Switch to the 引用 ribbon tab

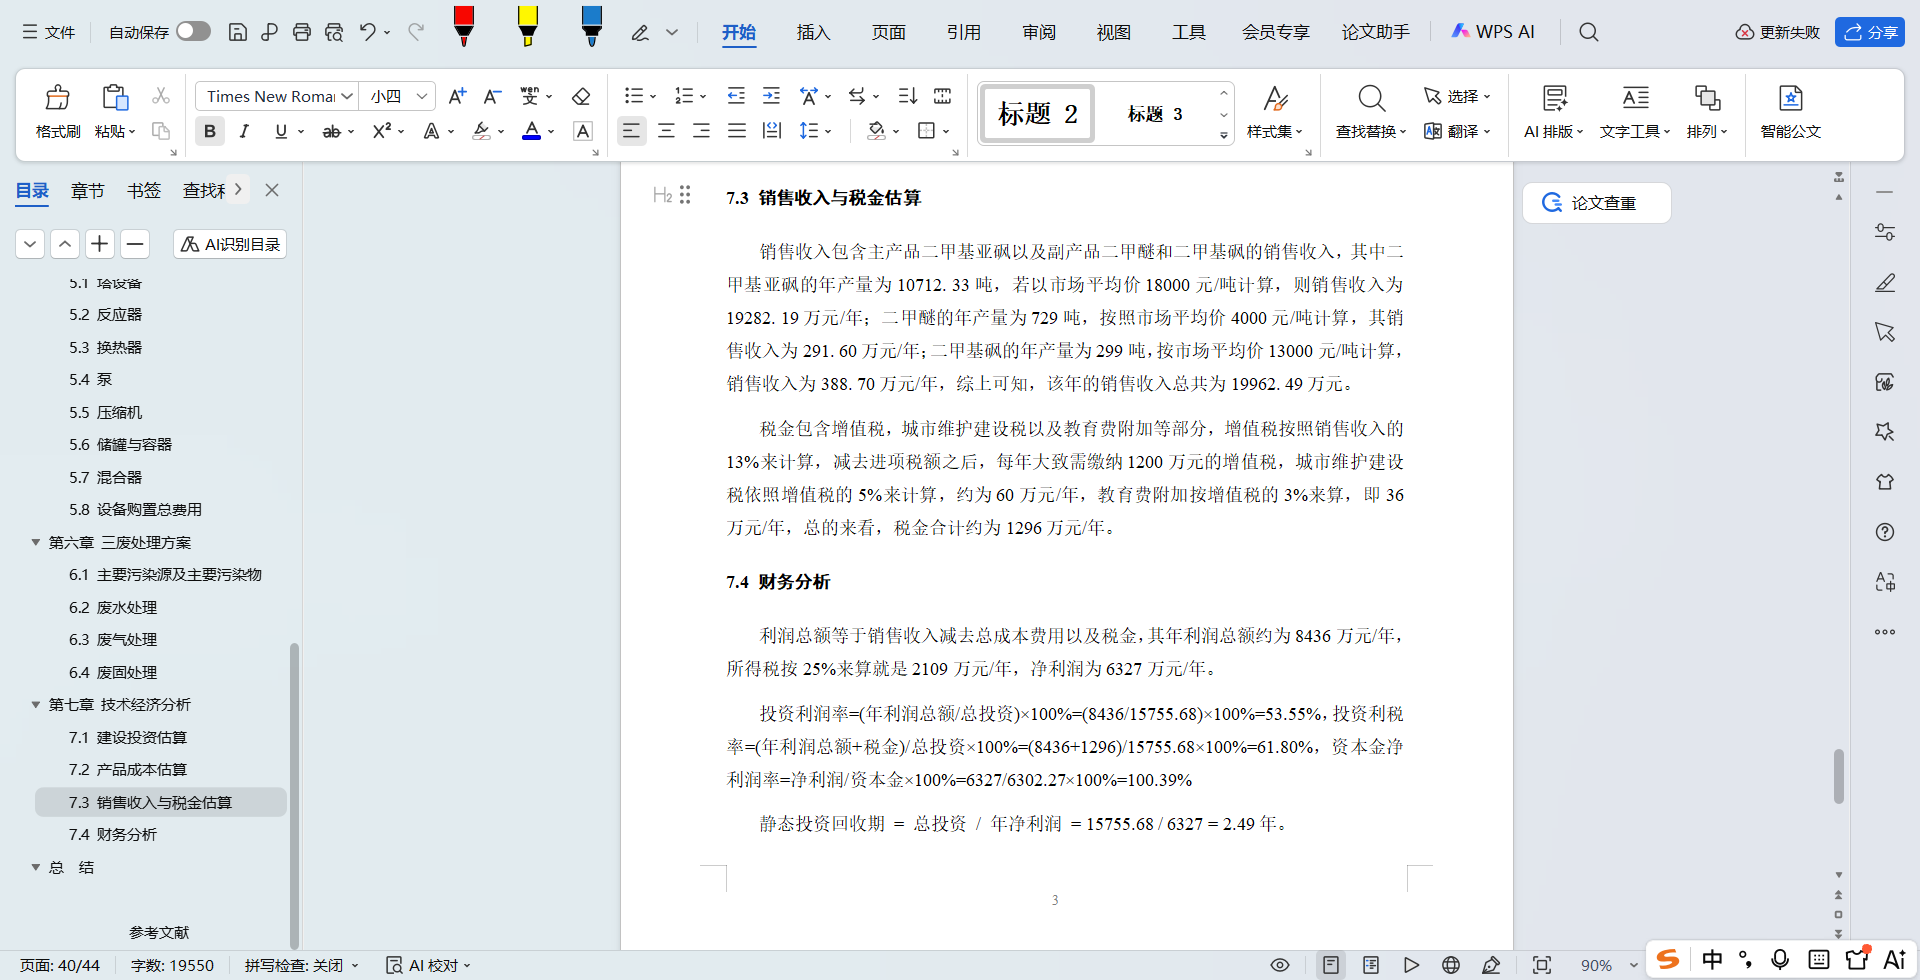click(x=963, y=32)
